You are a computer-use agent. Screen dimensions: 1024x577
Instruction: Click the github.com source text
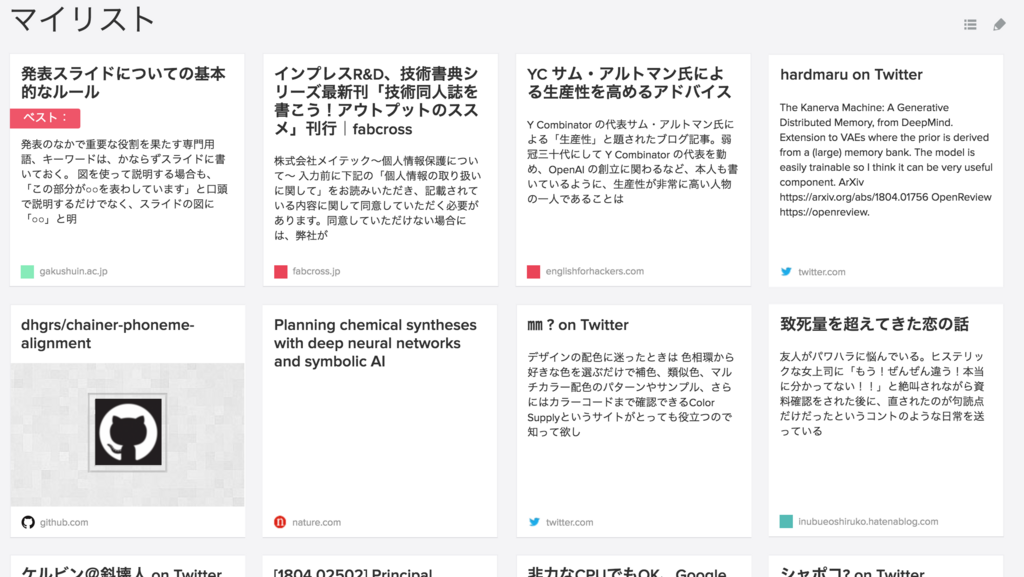(x=64, y=522)
